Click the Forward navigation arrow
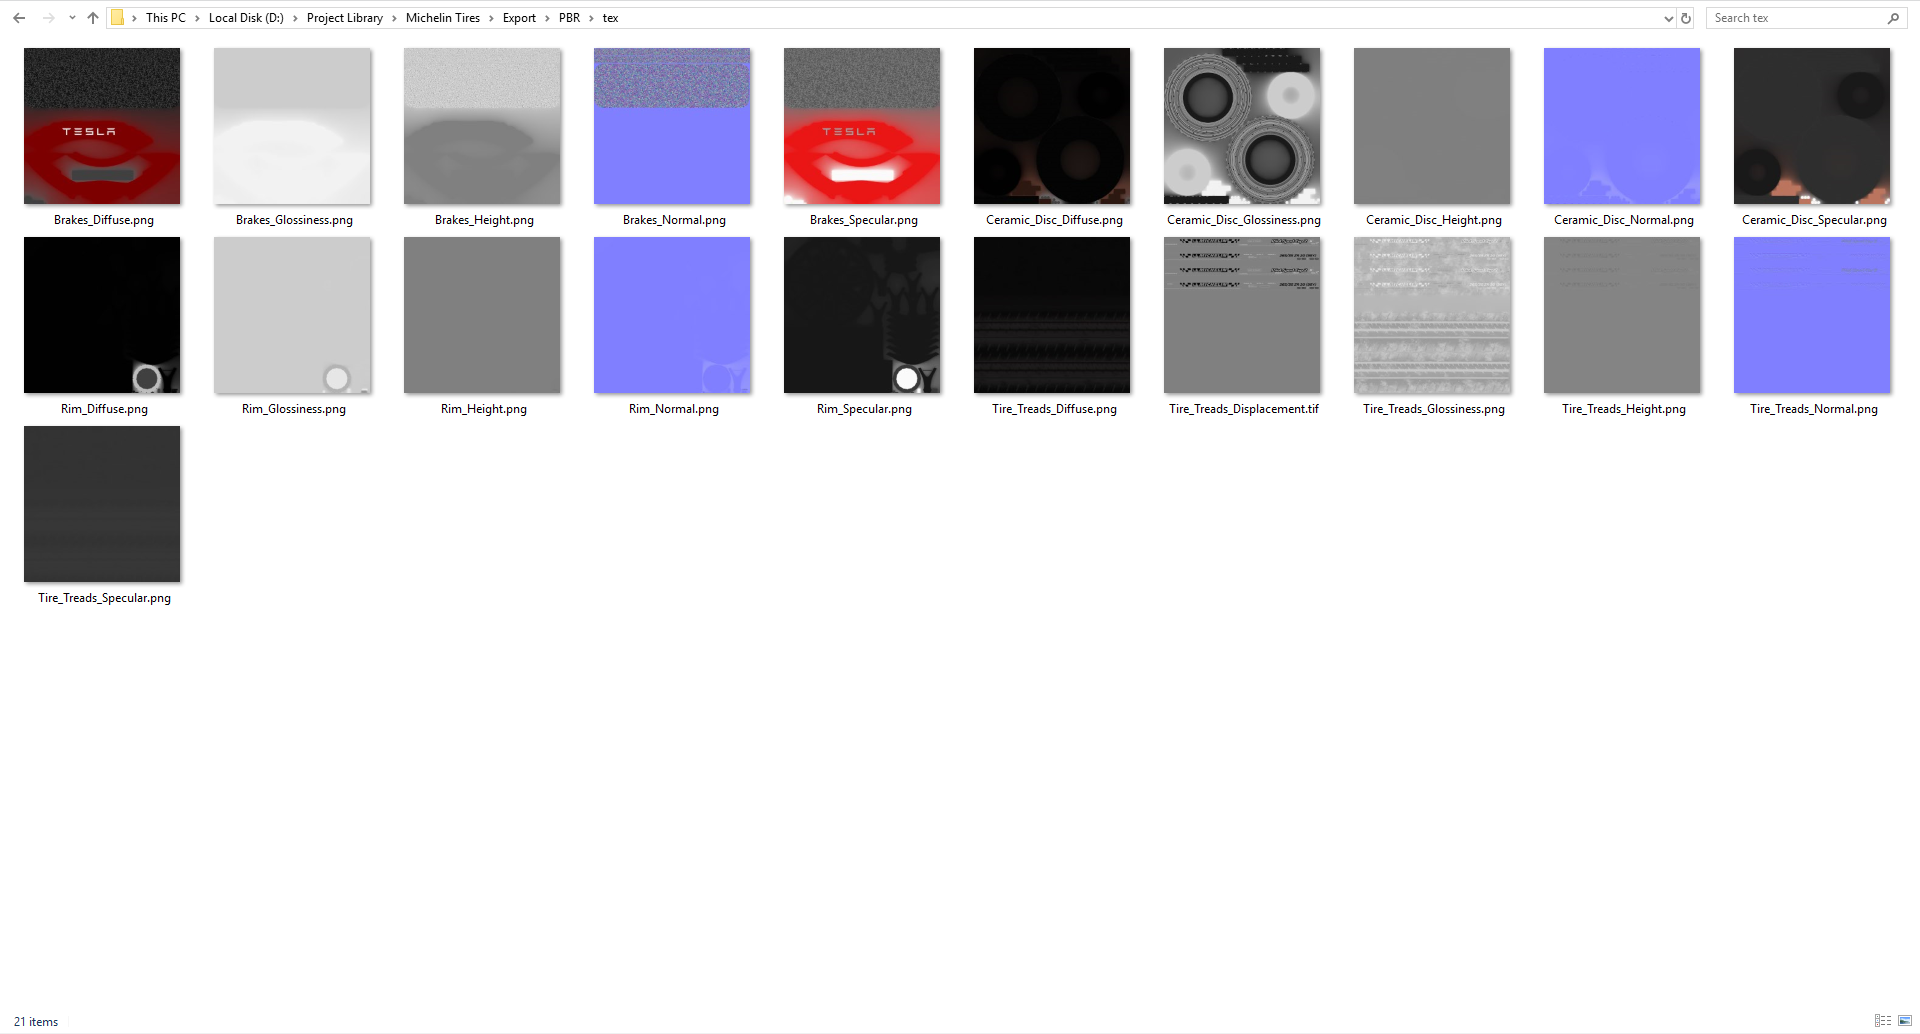The image size is (1920, 1034). (48, 18)
